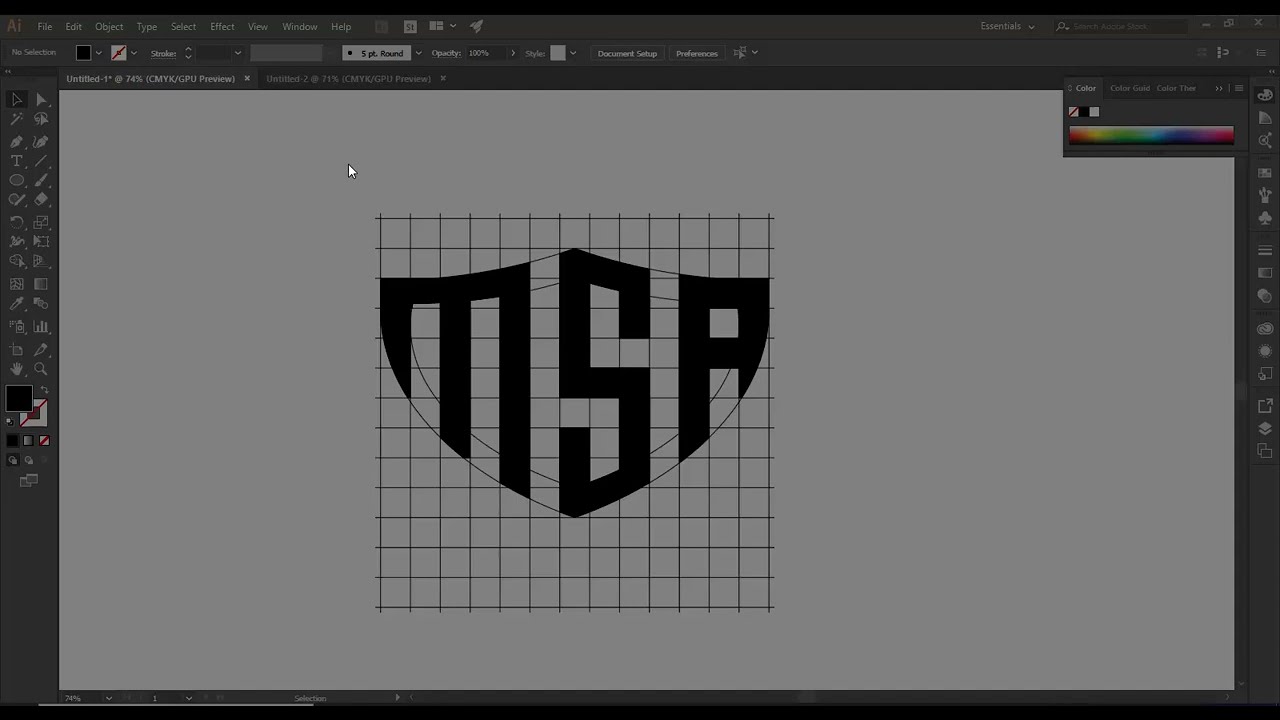This screenshot has width=1280, height=720.
Task: Select the Free Transform tool
Action: pyautogui.click(x=41, y=241)
